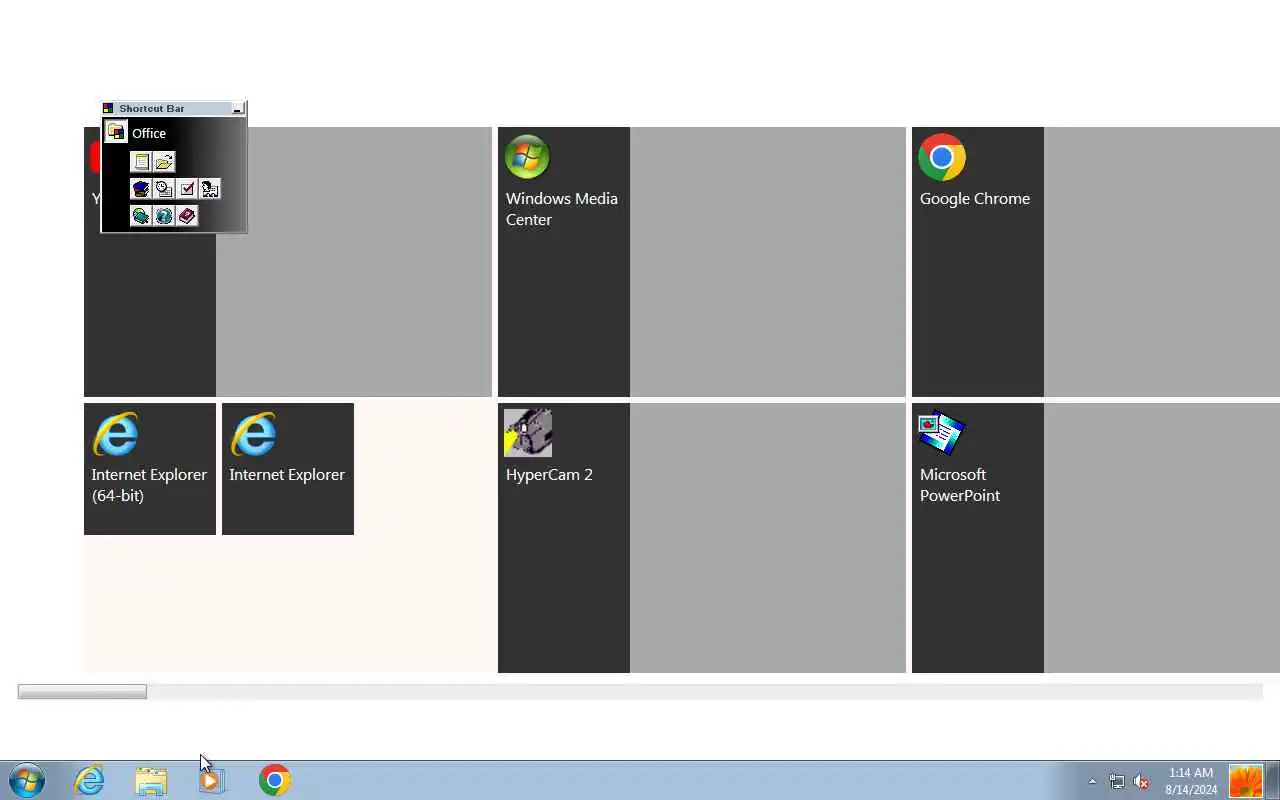Click the horizontal scrollbar thumb

(x=82, y=692)
